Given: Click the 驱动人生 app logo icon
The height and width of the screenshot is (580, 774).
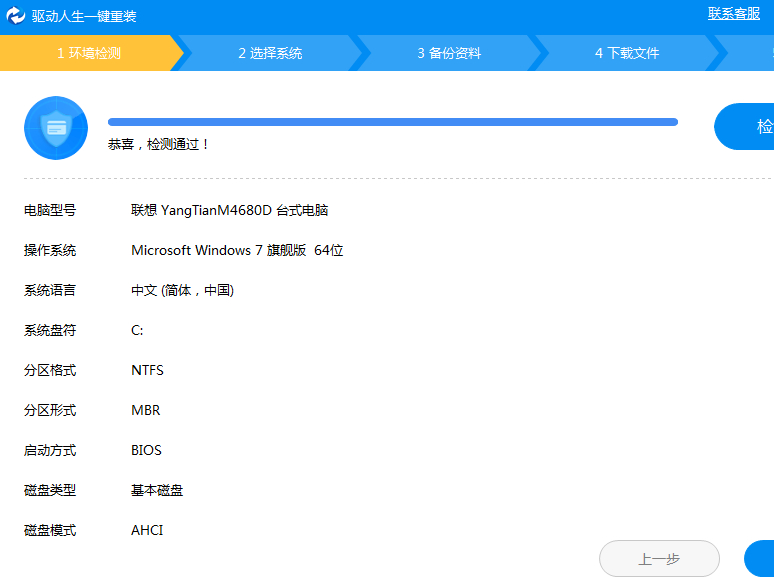Looking at the screenshot, I should pyautogui.click(x=15, y=16).
